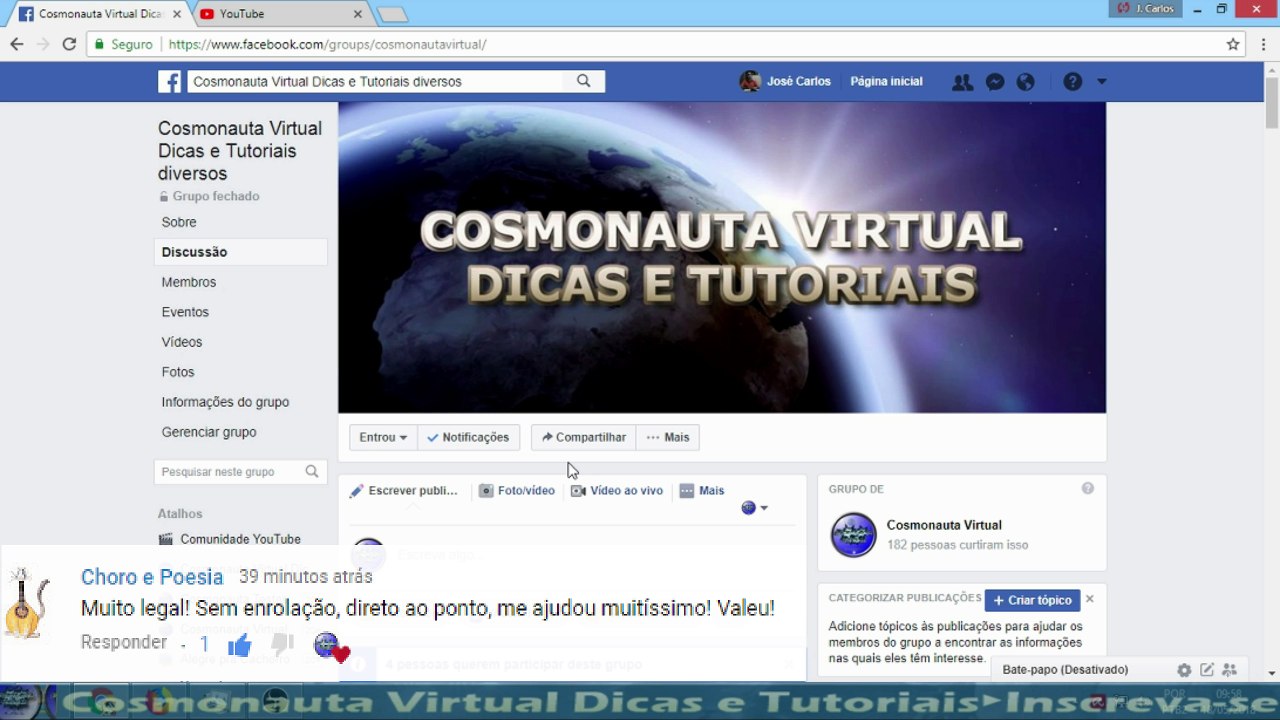Click the magnifier search button in Facebook header
The height and width of the screenshot is (720, 1280).
(x=584, y=81)
